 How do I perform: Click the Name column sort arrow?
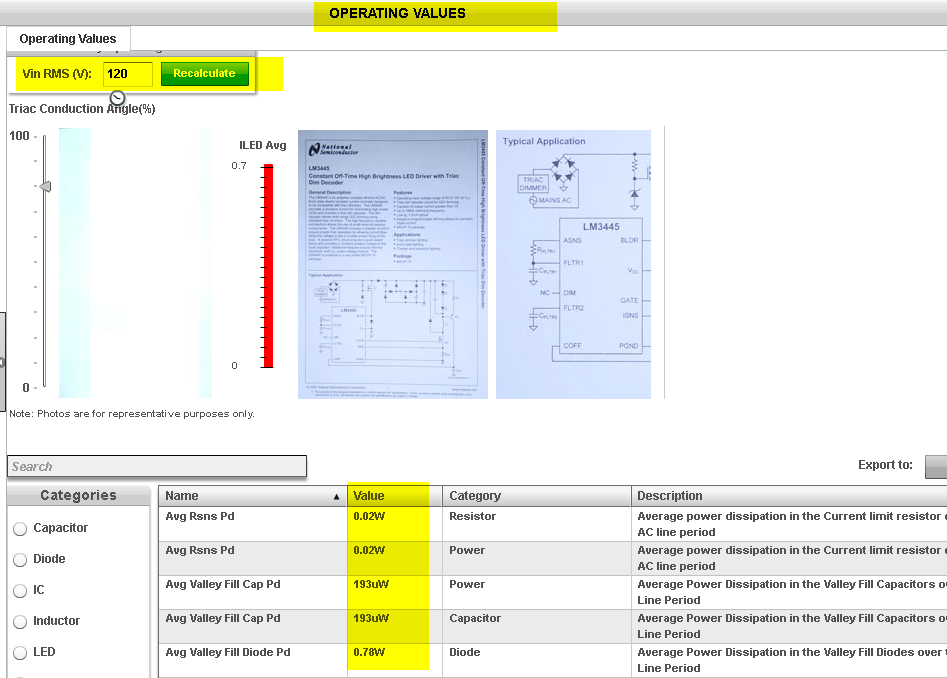[x=336, y=496]
